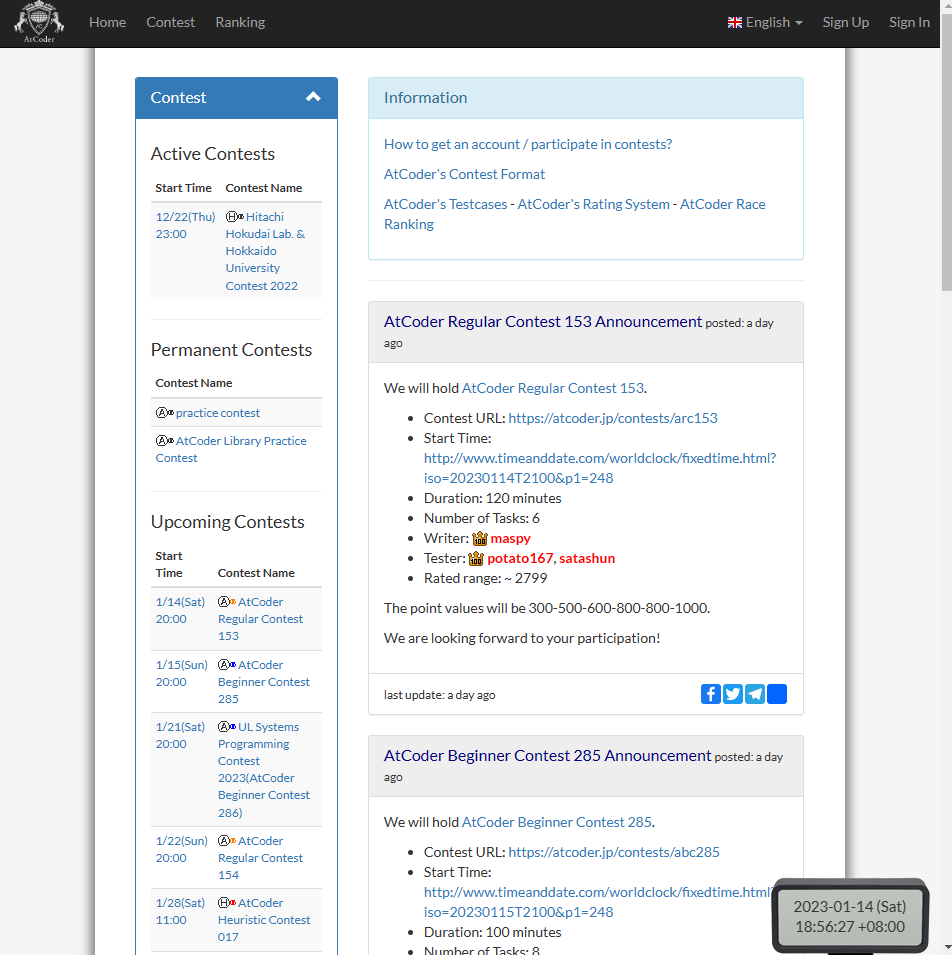Open AtCoder Regular Contest 153 Announcement title

point(543,322)
